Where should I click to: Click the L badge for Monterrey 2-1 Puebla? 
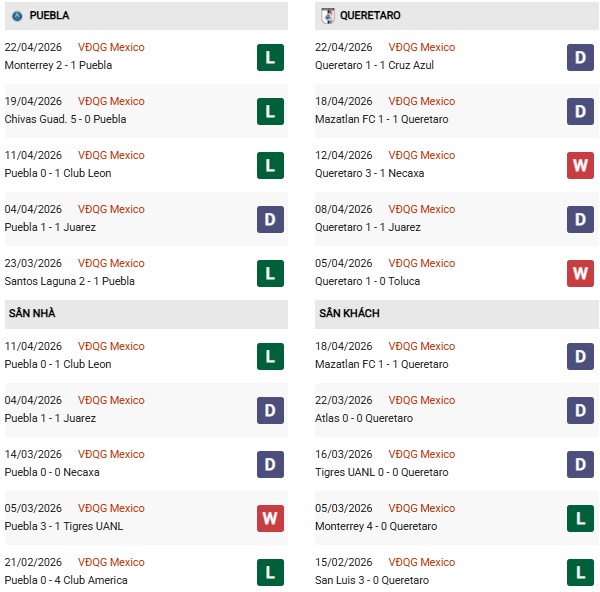pos(270,57)
